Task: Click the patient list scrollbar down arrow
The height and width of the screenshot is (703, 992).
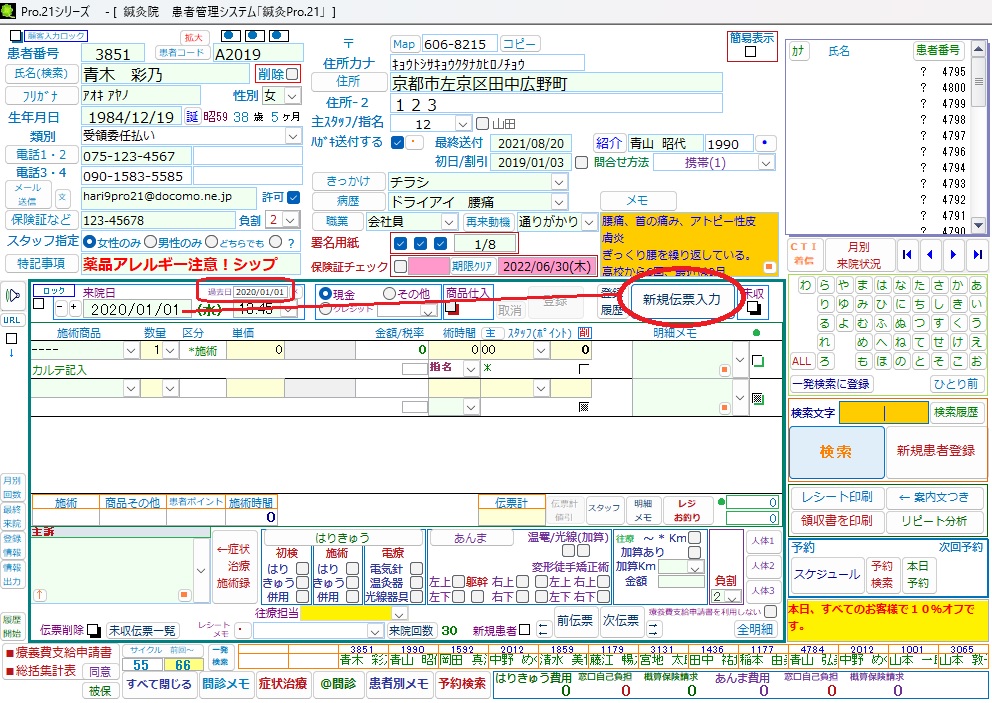Action: (x=979, y=225)
